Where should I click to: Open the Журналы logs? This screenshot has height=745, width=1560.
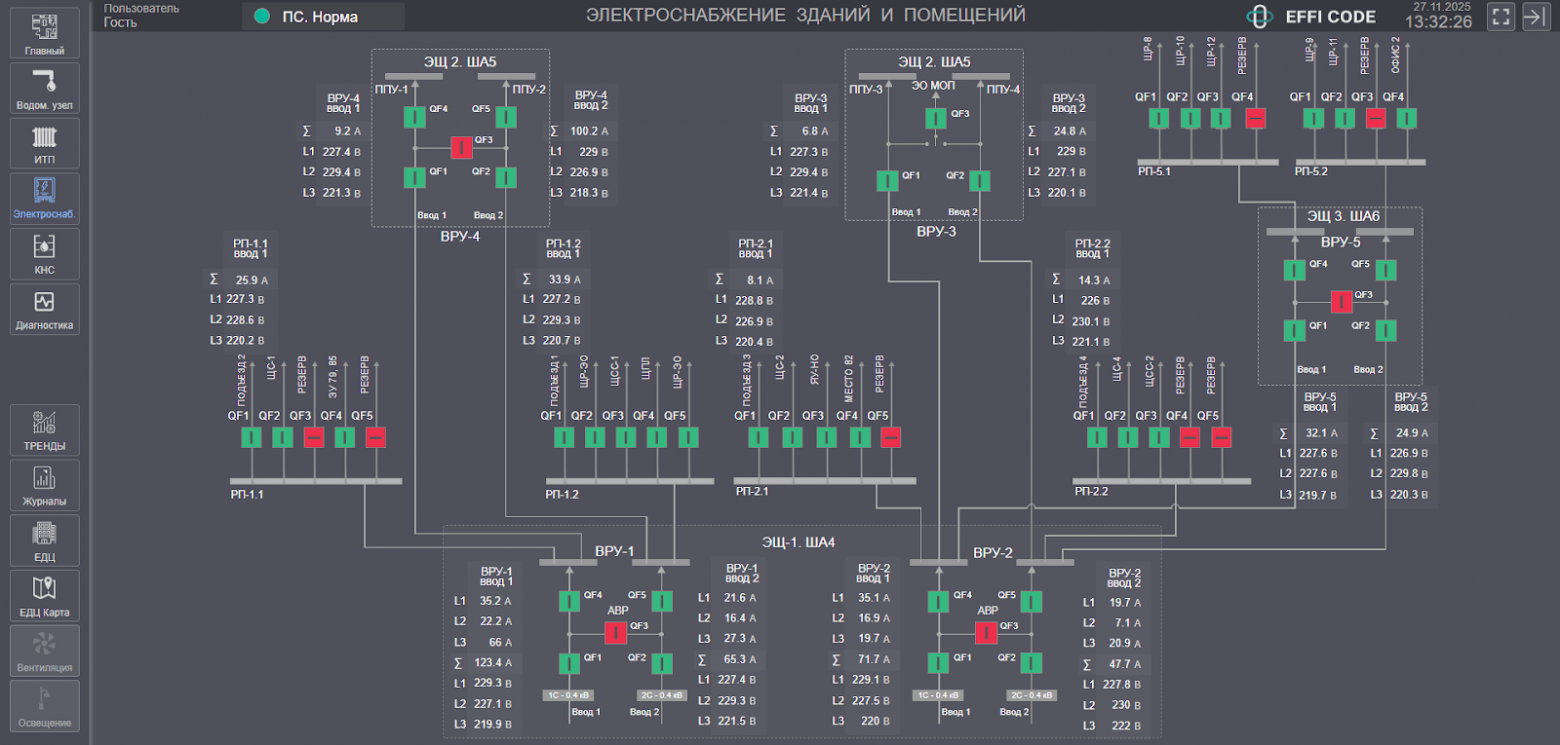coord(45,485)
